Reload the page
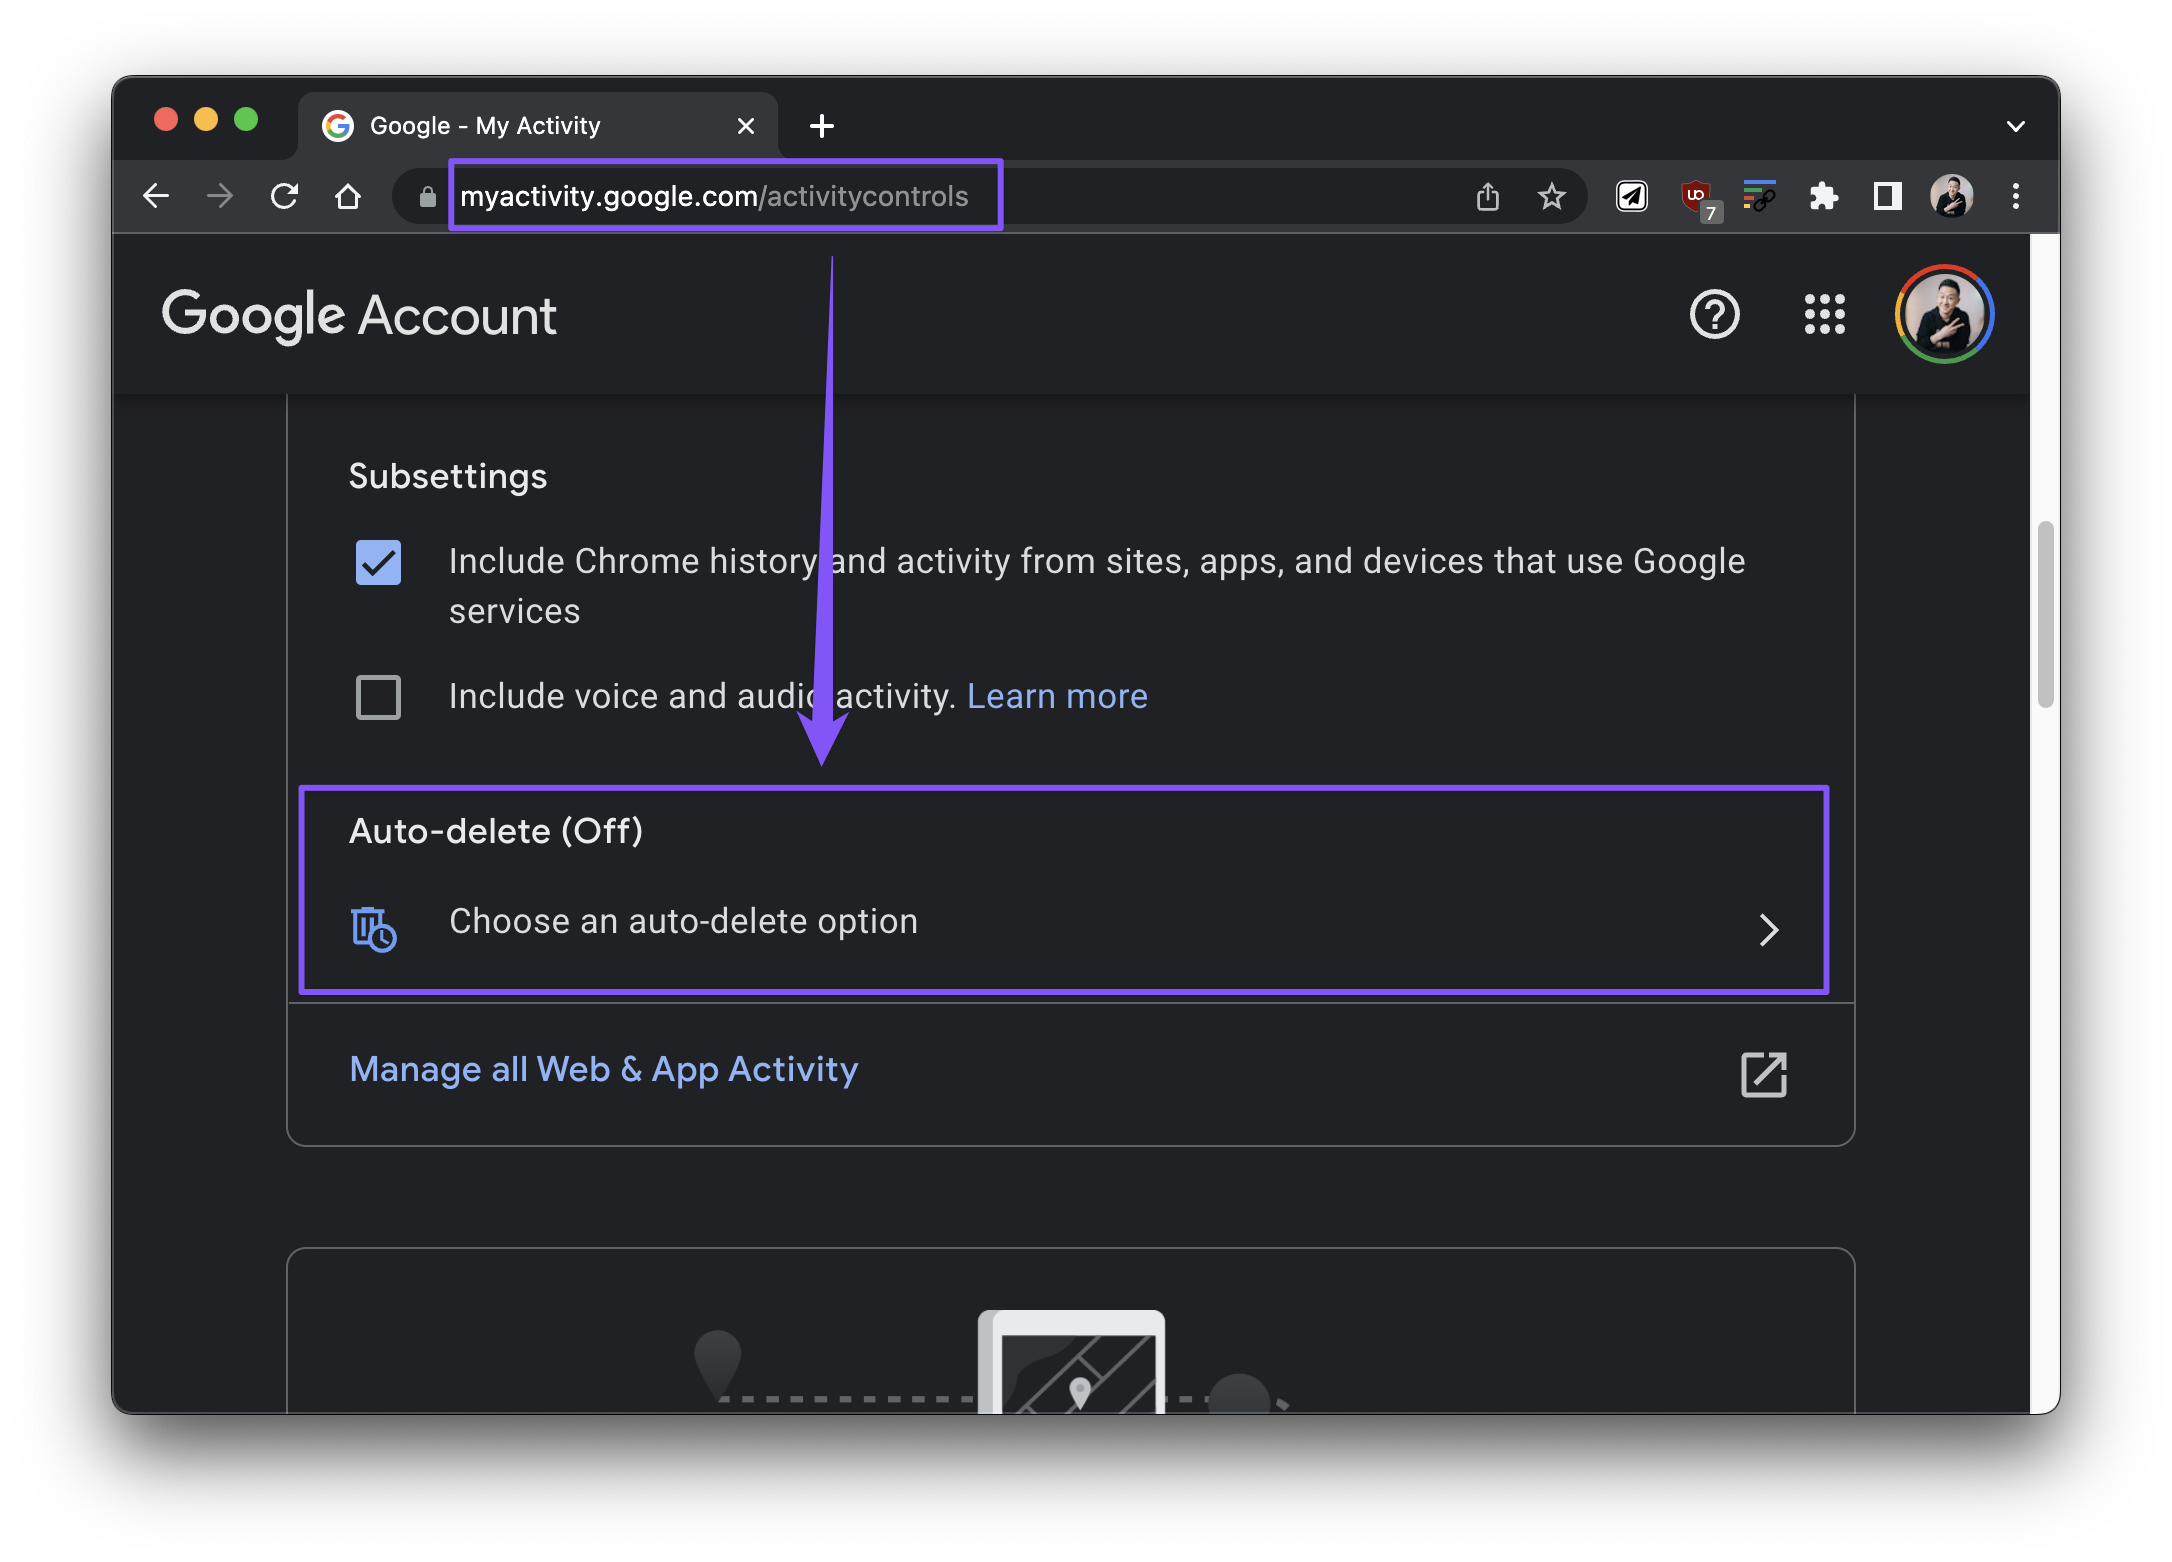 [x=284, y=196]
